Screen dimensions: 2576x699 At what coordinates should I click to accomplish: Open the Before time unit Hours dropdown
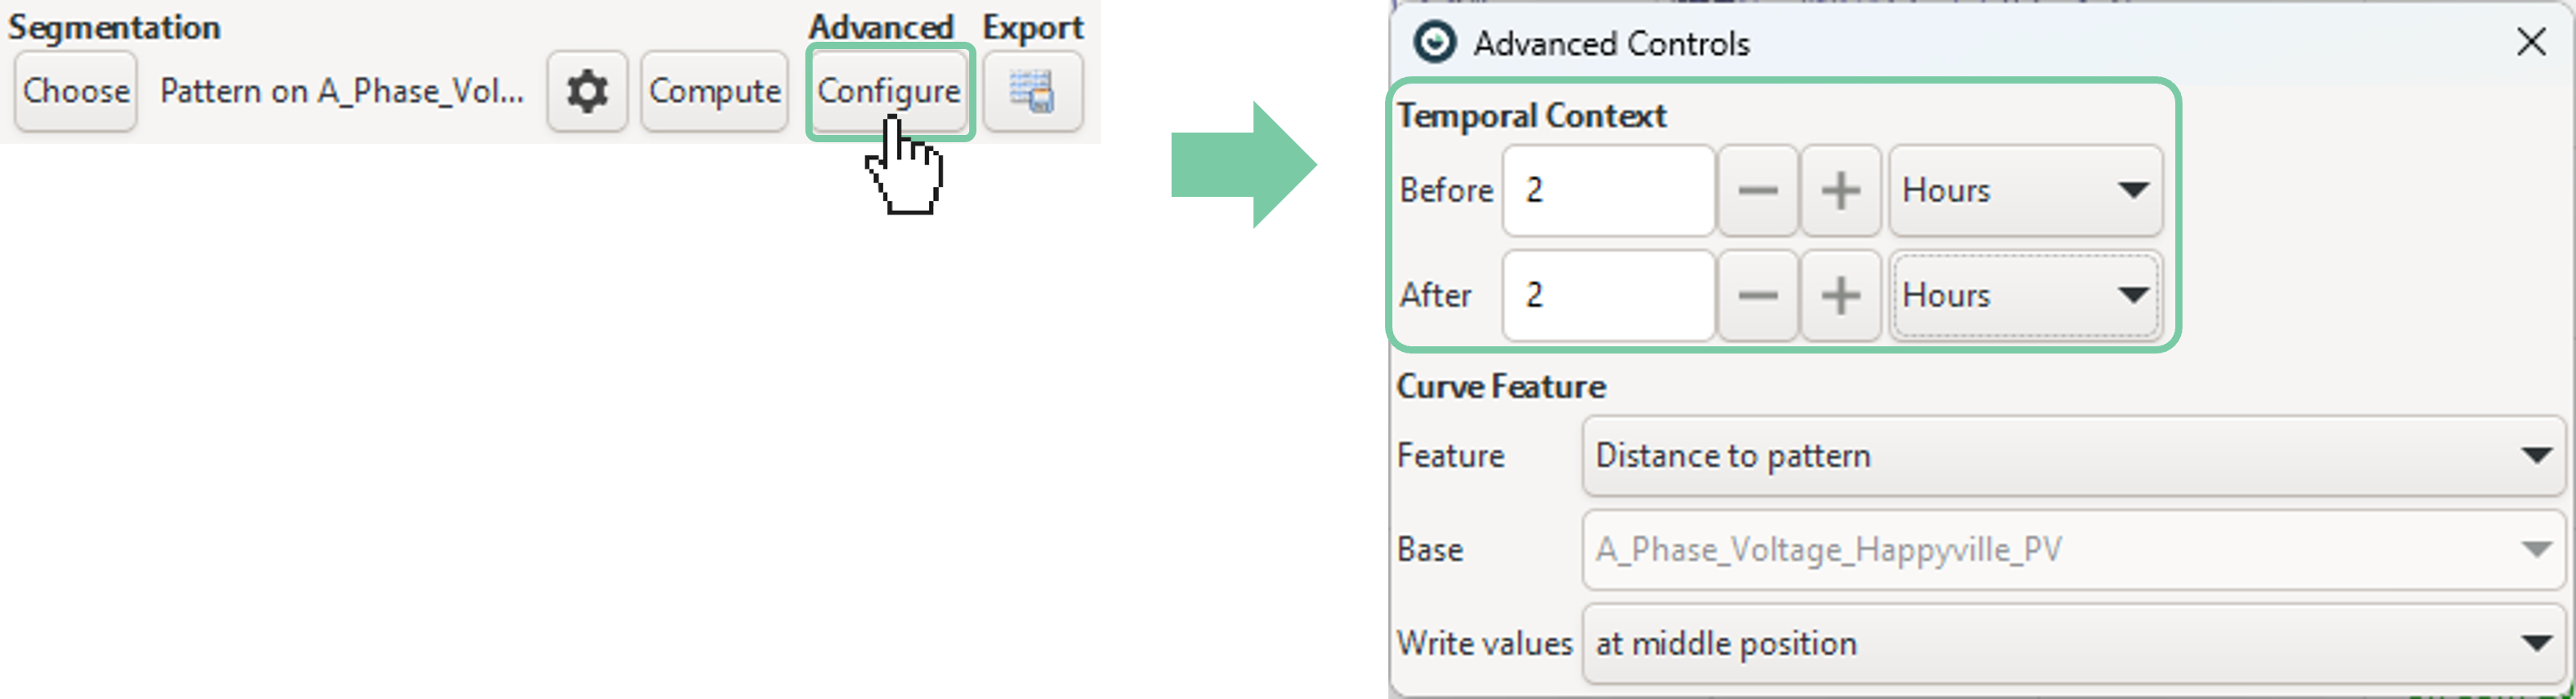click(2025, 190)
